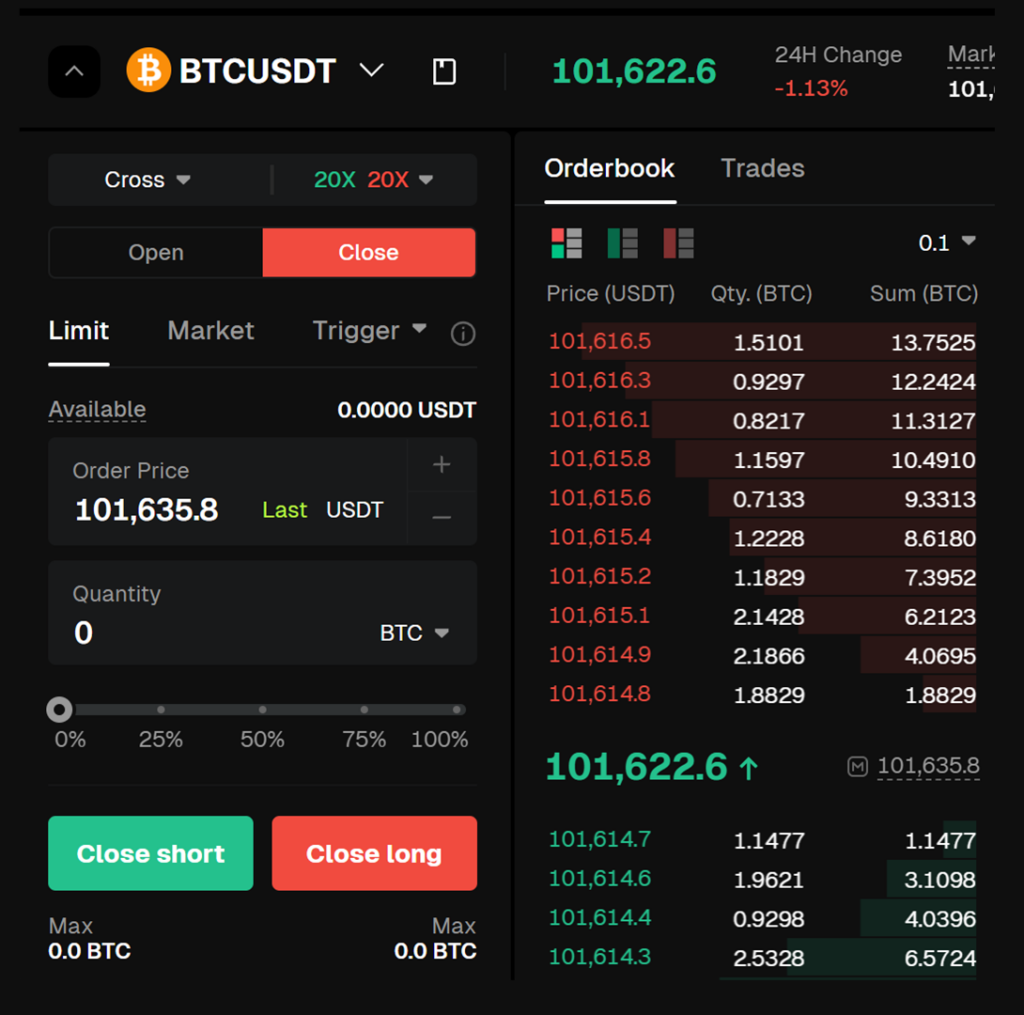Decrease Order Price using the minus icon
The width and height of the screenshot is (1024, 1015).
click(x=441, y=516)
